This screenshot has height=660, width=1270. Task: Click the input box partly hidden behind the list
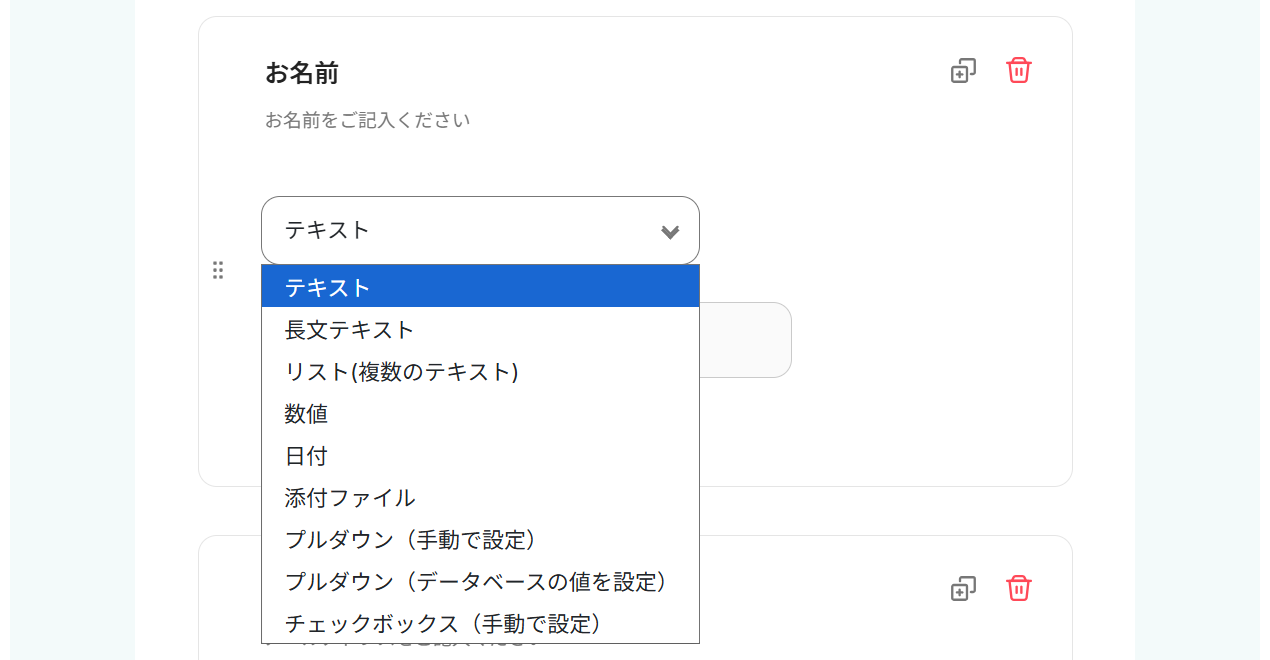tap(745, 340)
